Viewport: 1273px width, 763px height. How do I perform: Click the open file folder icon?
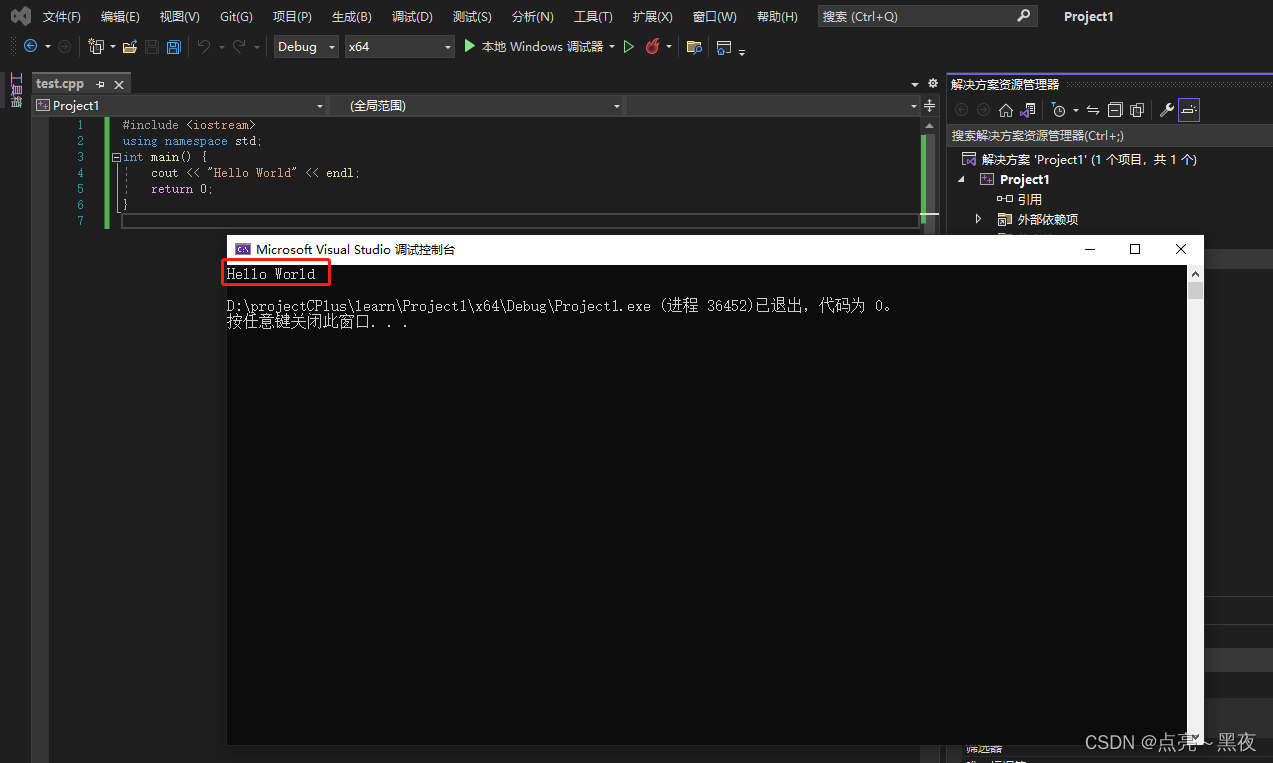click(130, 47)
